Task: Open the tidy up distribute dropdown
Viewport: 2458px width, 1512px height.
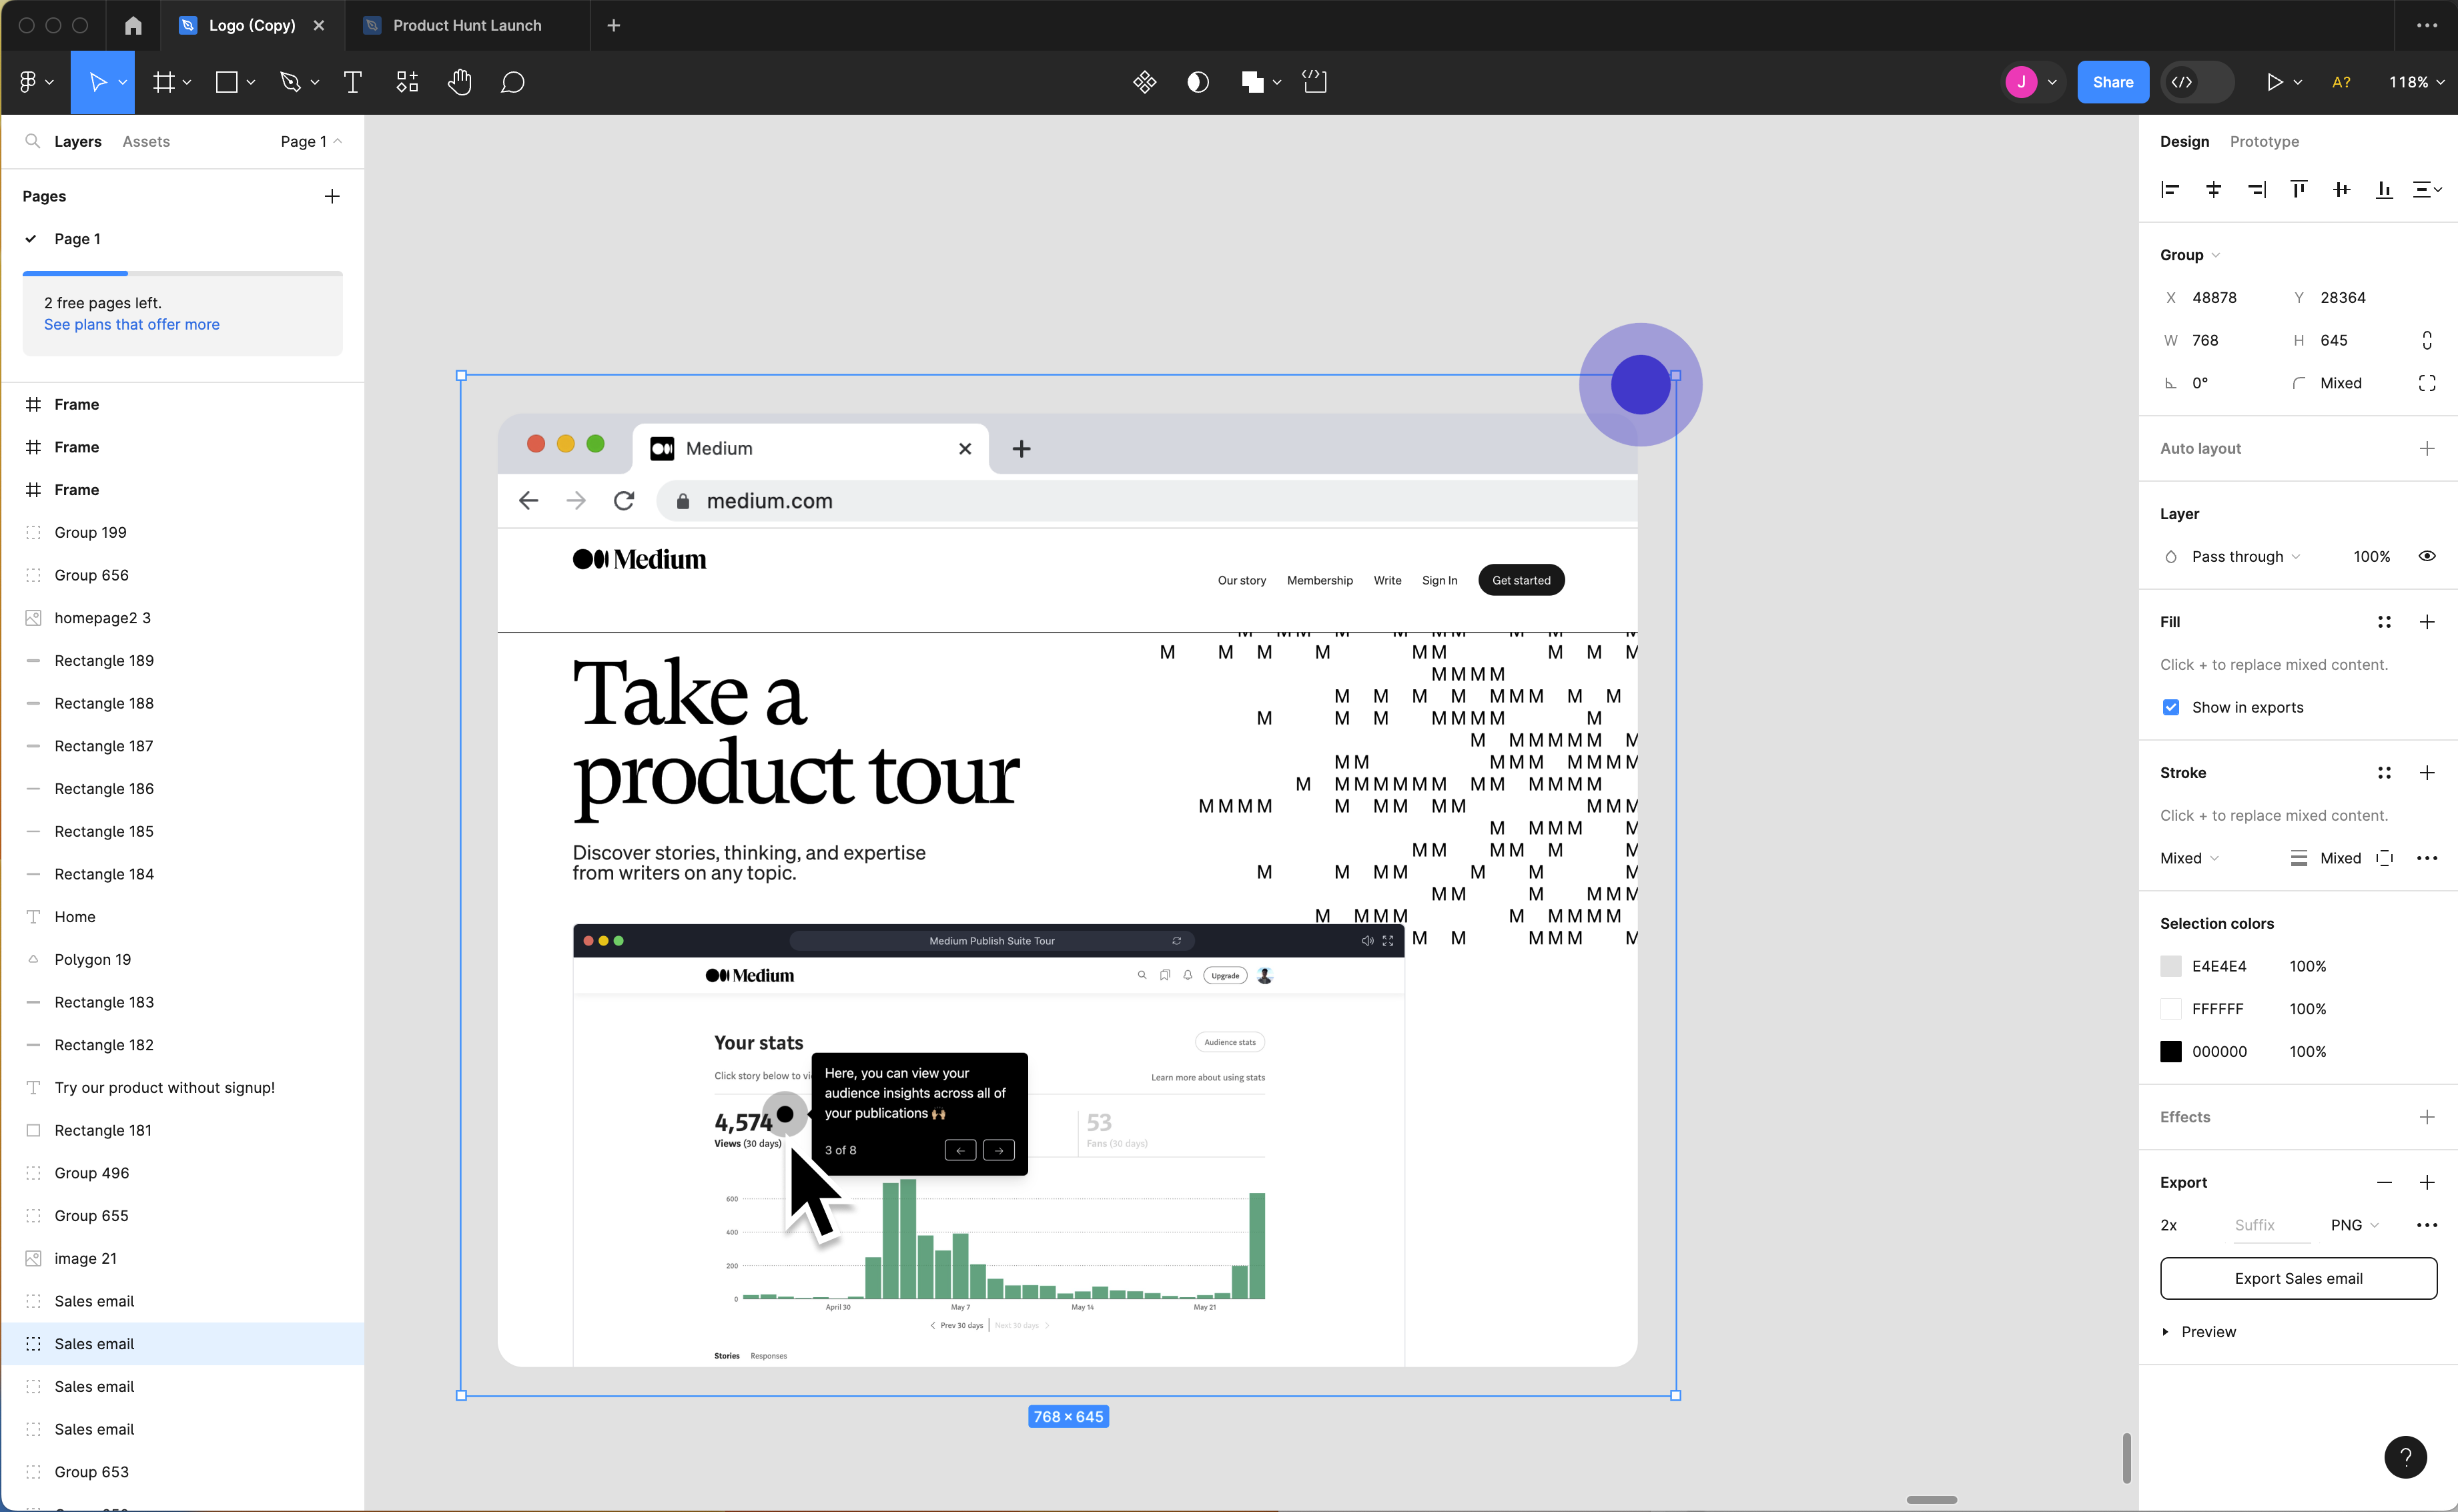Action: click(x=2427, y=190)
